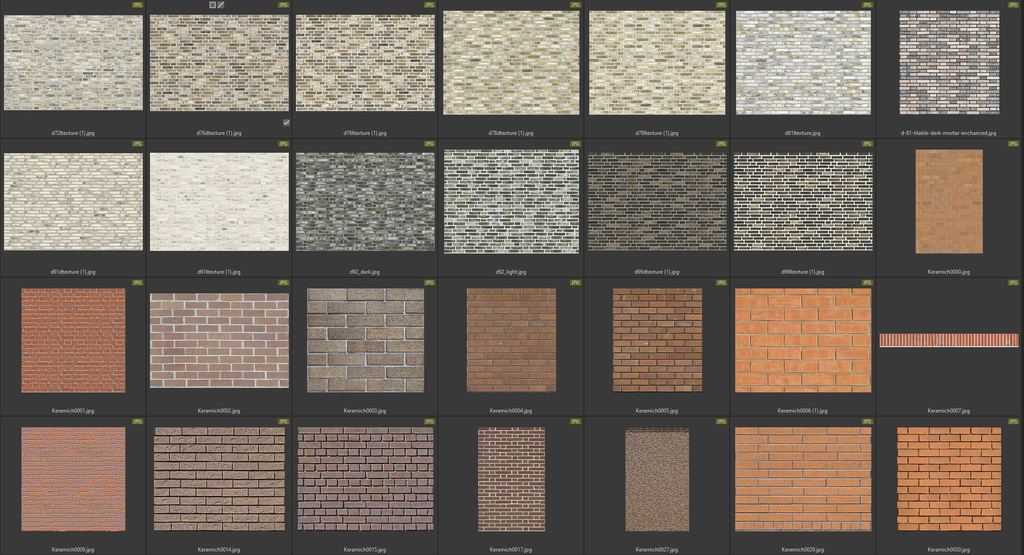
Task: Select the d-81-tilable-dark-mortar-enchanced.jpg thumbnail
Action: pos(948,62)
